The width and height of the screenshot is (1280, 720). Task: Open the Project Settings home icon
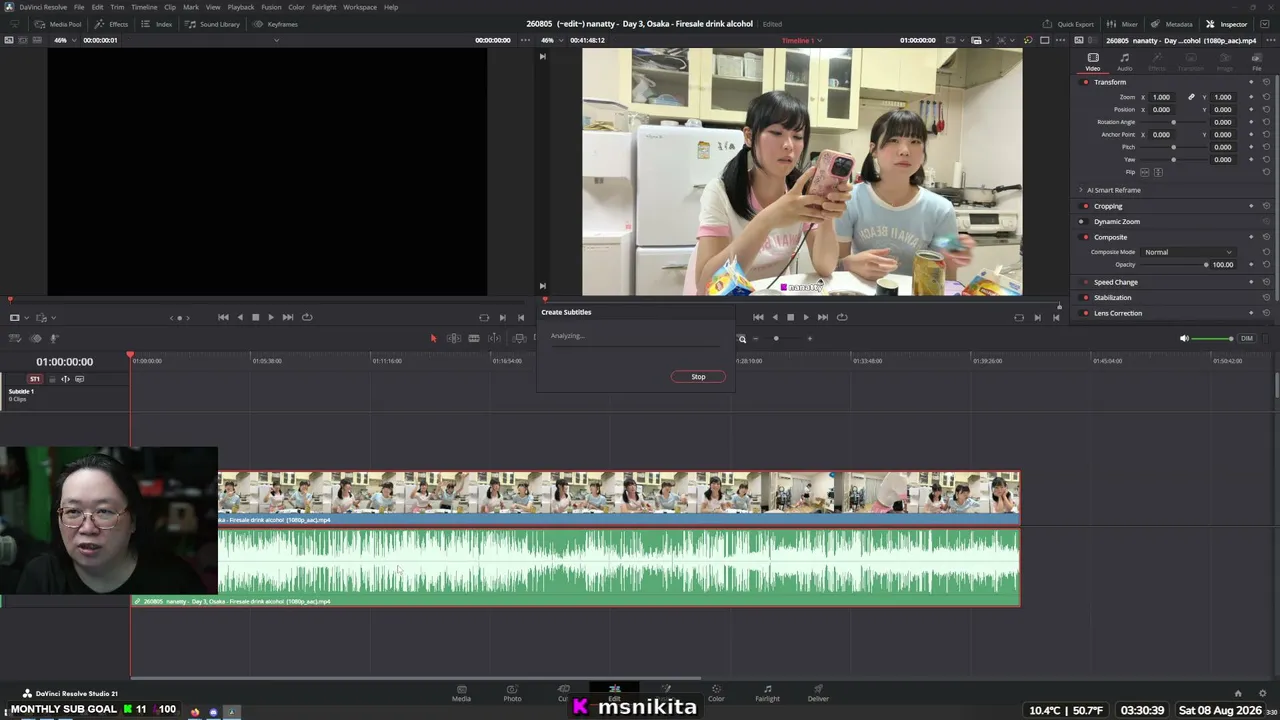(1237, 693)
